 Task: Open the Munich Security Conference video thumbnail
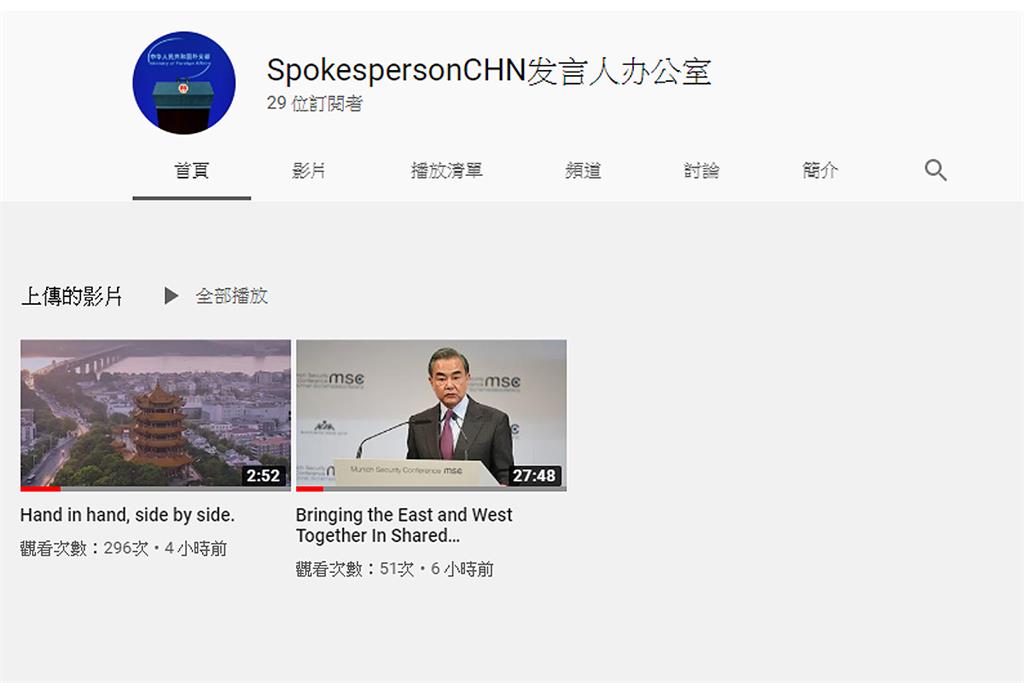(431, 415)
